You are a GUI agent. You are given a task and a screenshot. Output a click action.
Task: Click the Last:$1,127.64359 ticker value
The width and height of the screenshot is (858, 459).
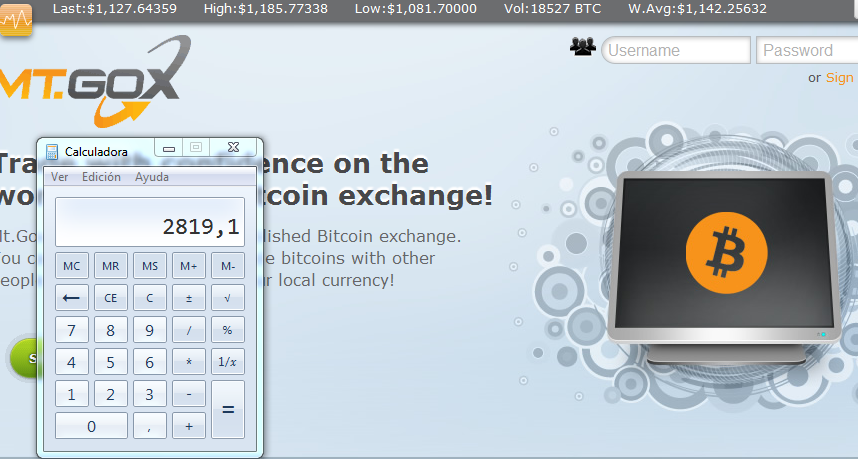[x=115, y=9]
